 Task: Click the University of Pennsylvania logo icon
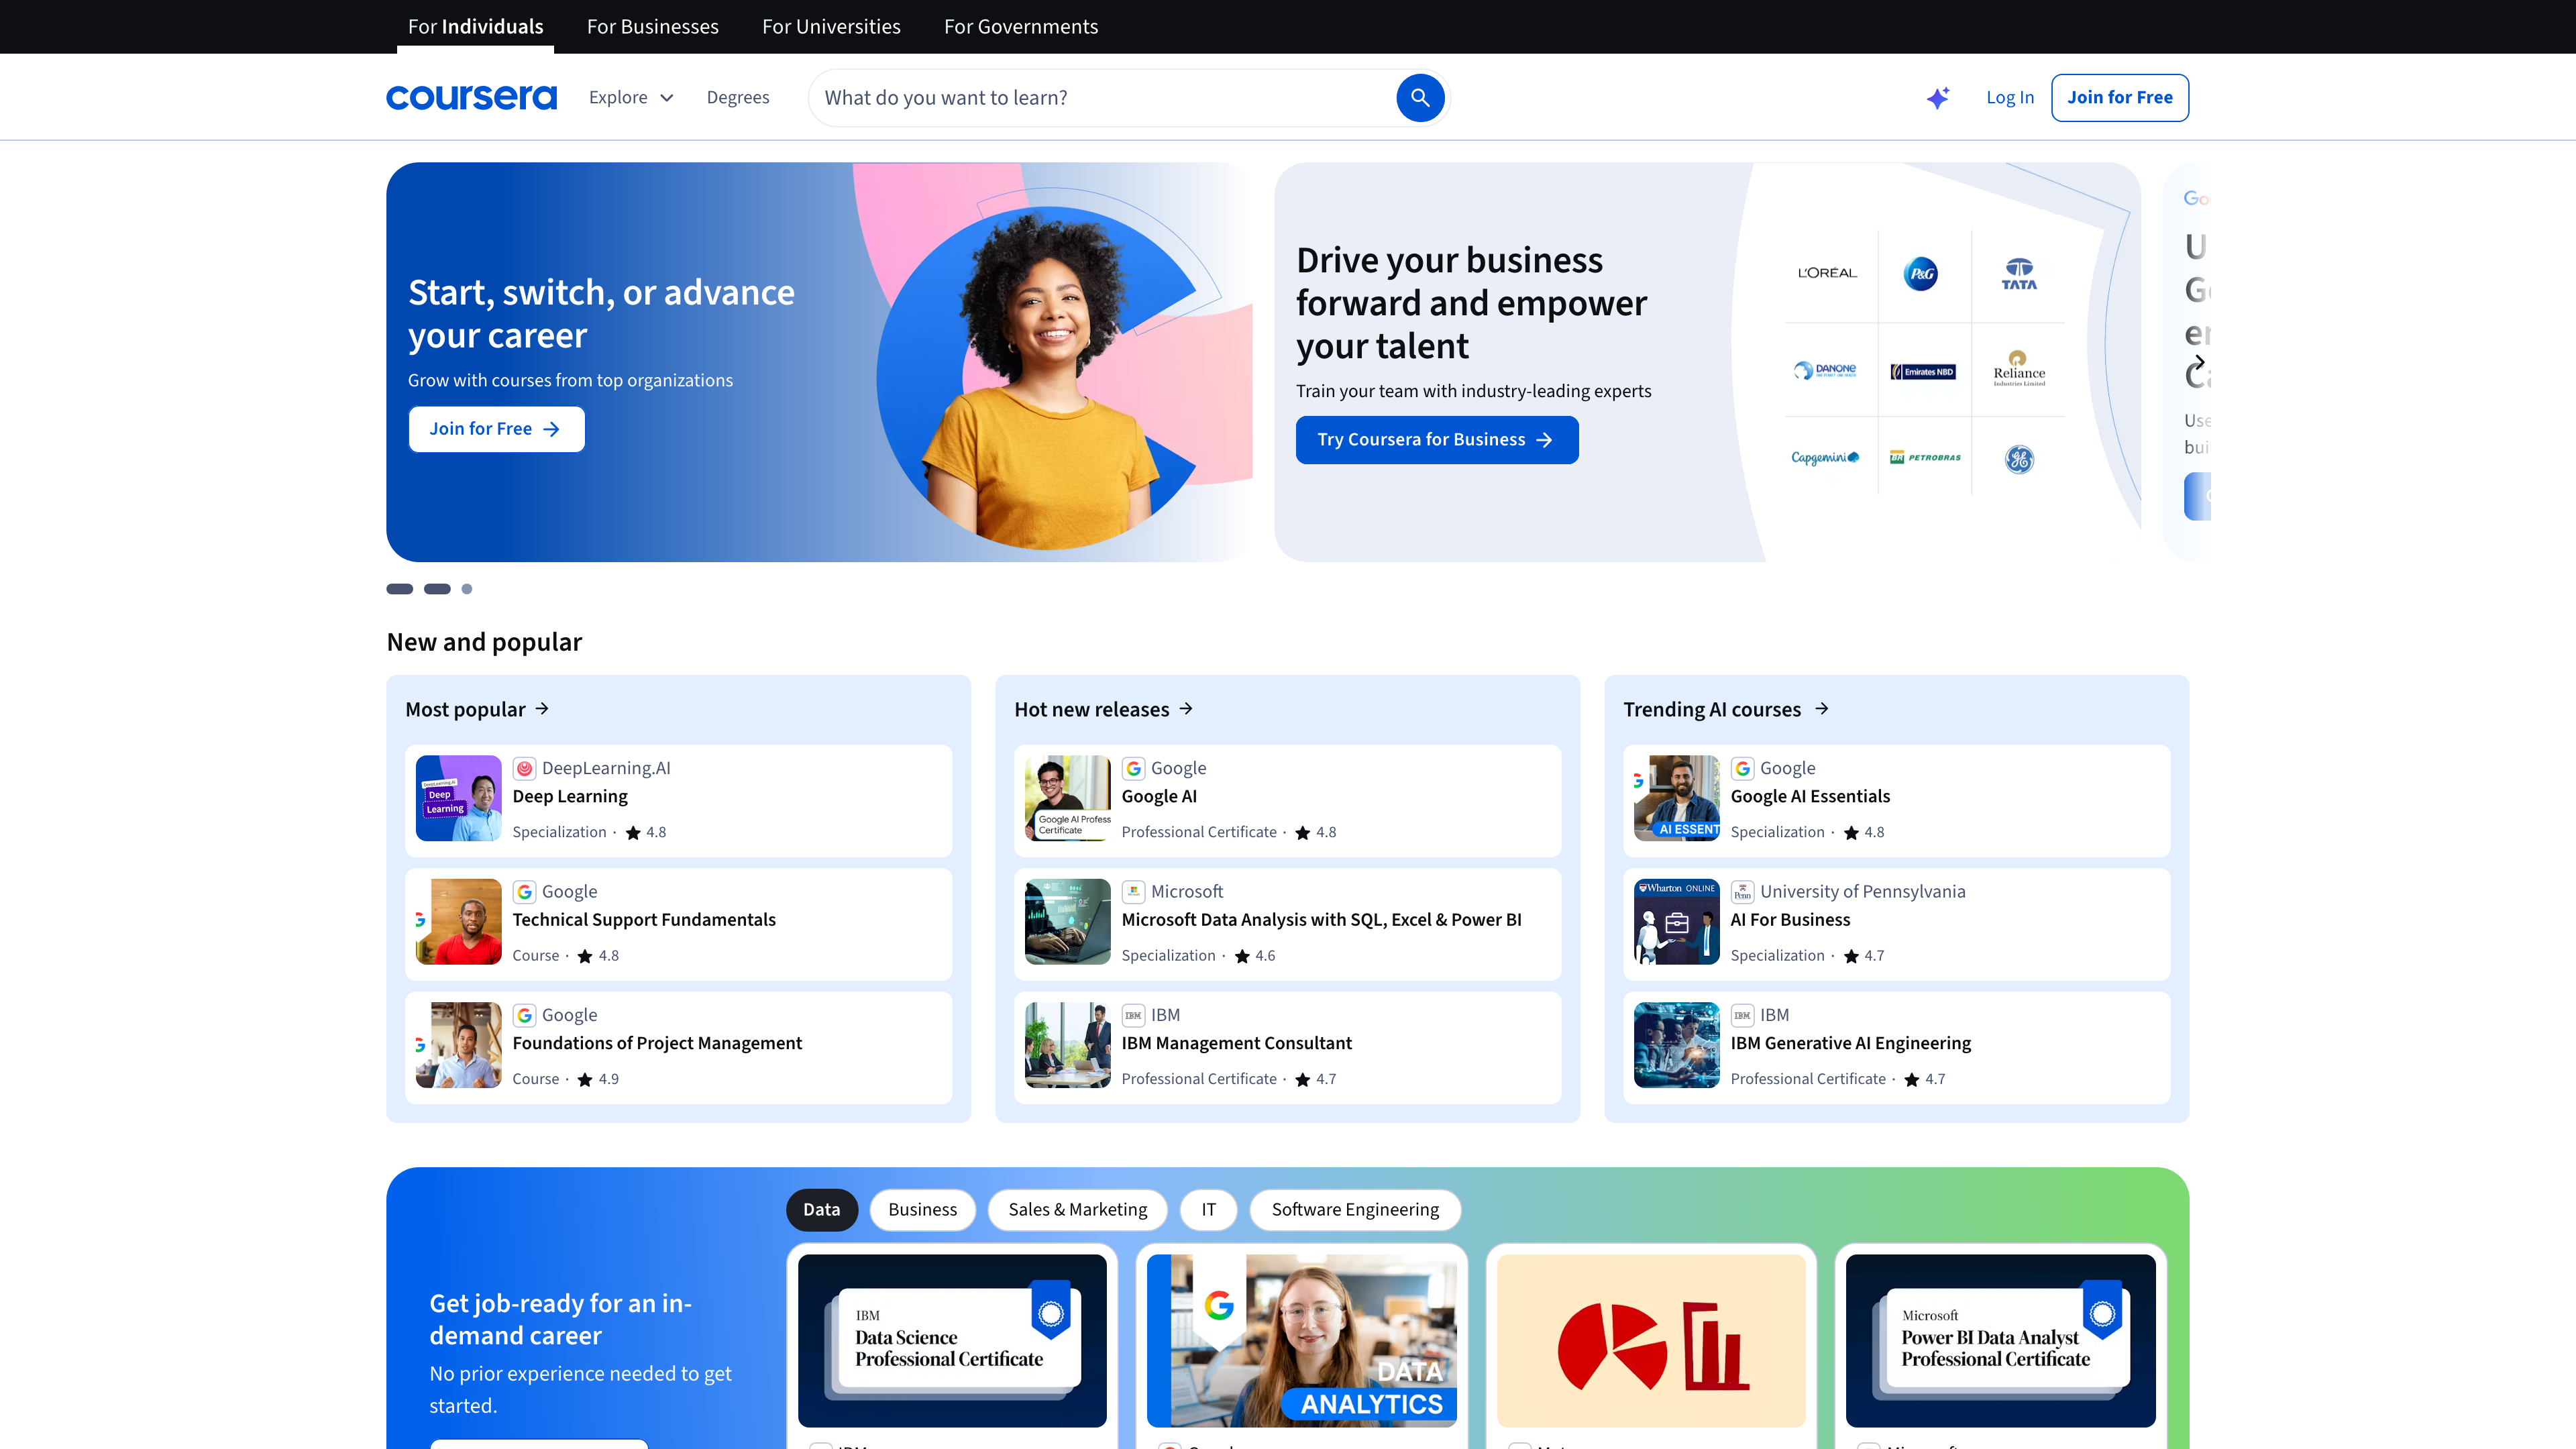(x=1742, y=891)
